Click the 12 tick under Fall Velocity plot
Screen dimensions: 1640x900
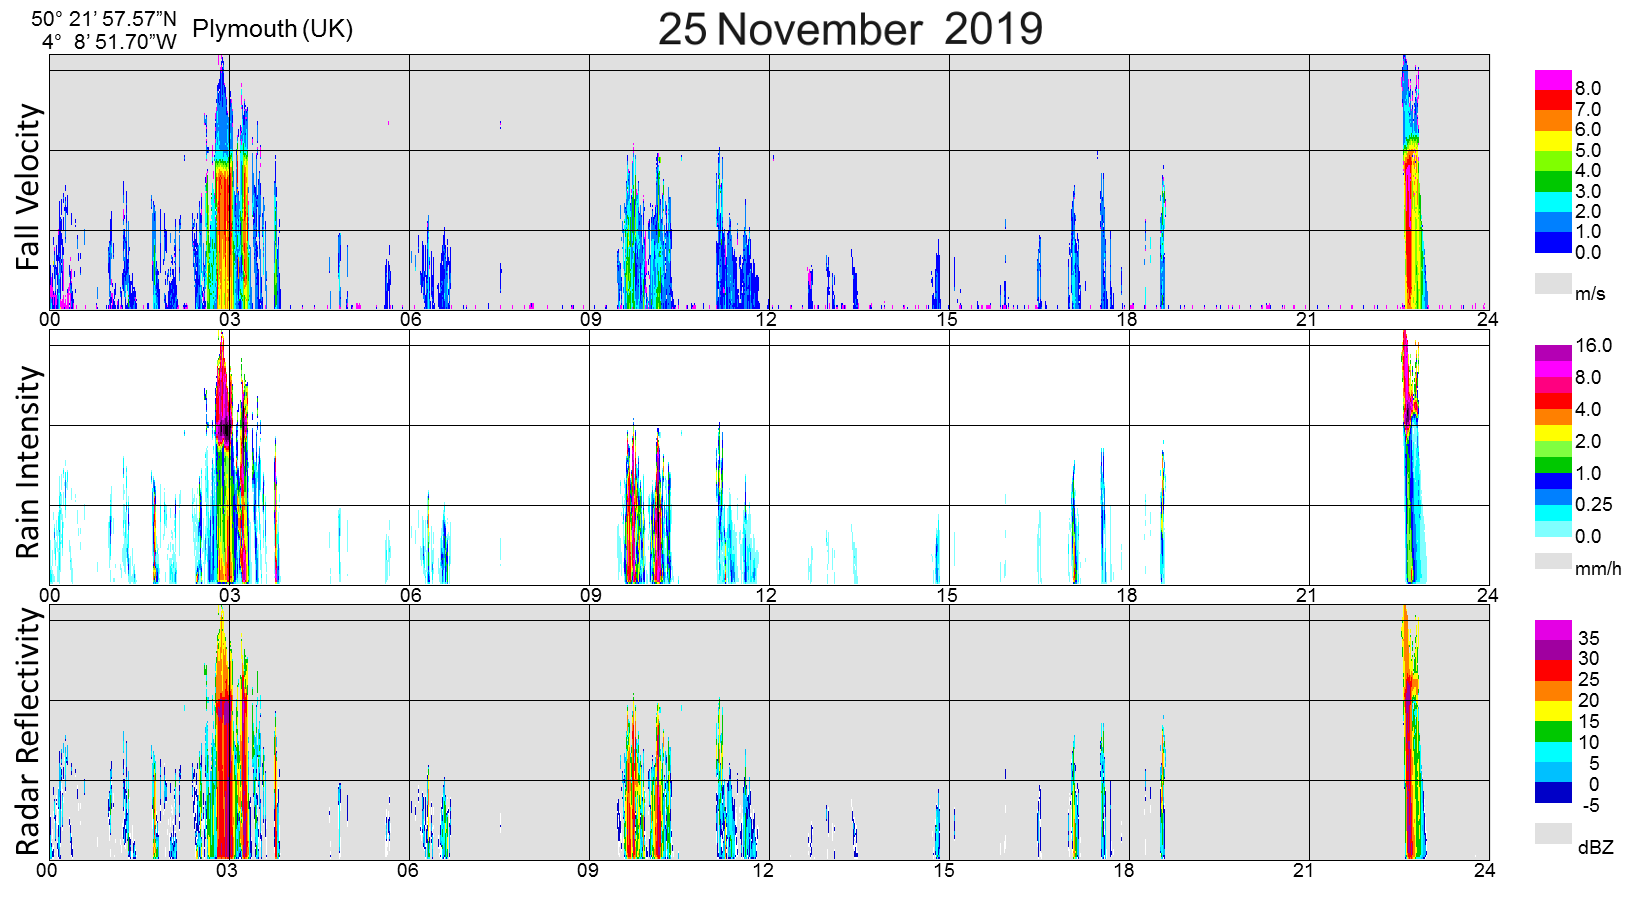[x=766, y=320]
